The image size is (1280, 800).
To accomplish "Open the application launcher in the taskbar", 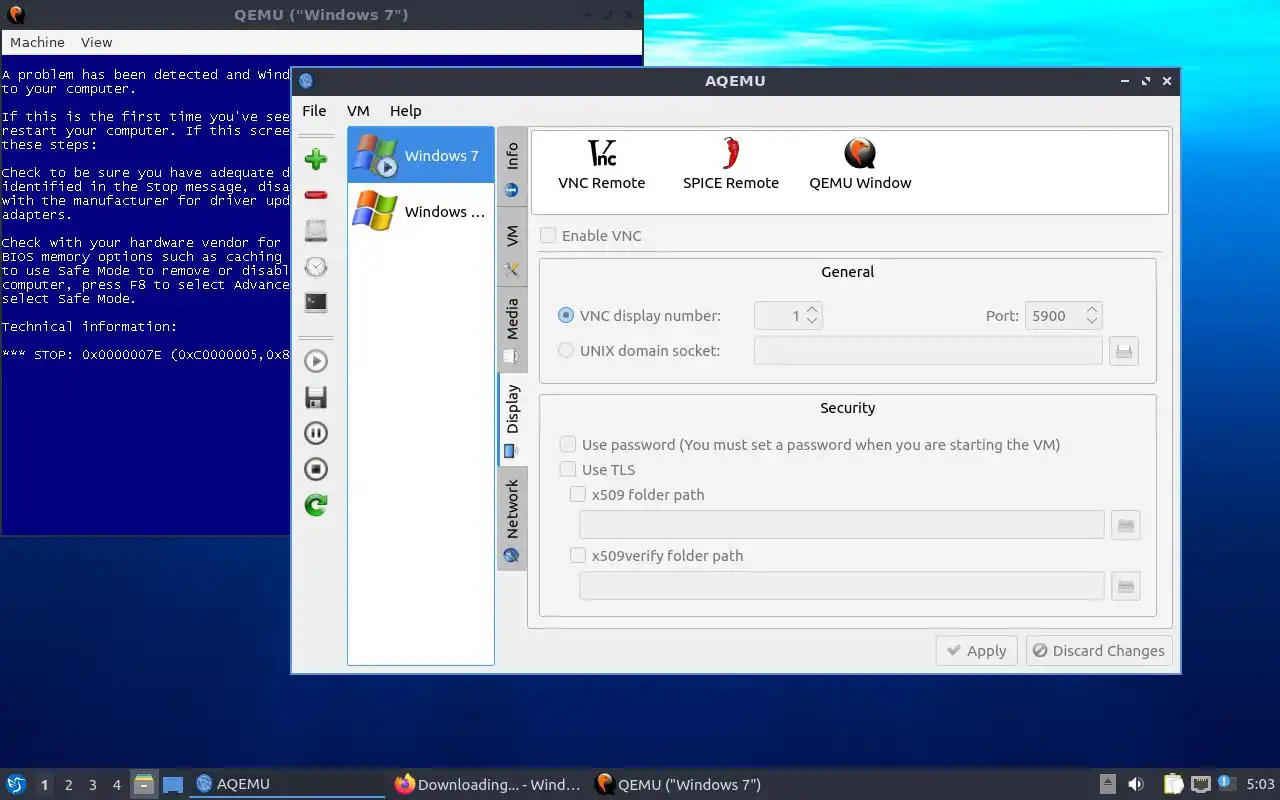I will click(x=16, y=784).
